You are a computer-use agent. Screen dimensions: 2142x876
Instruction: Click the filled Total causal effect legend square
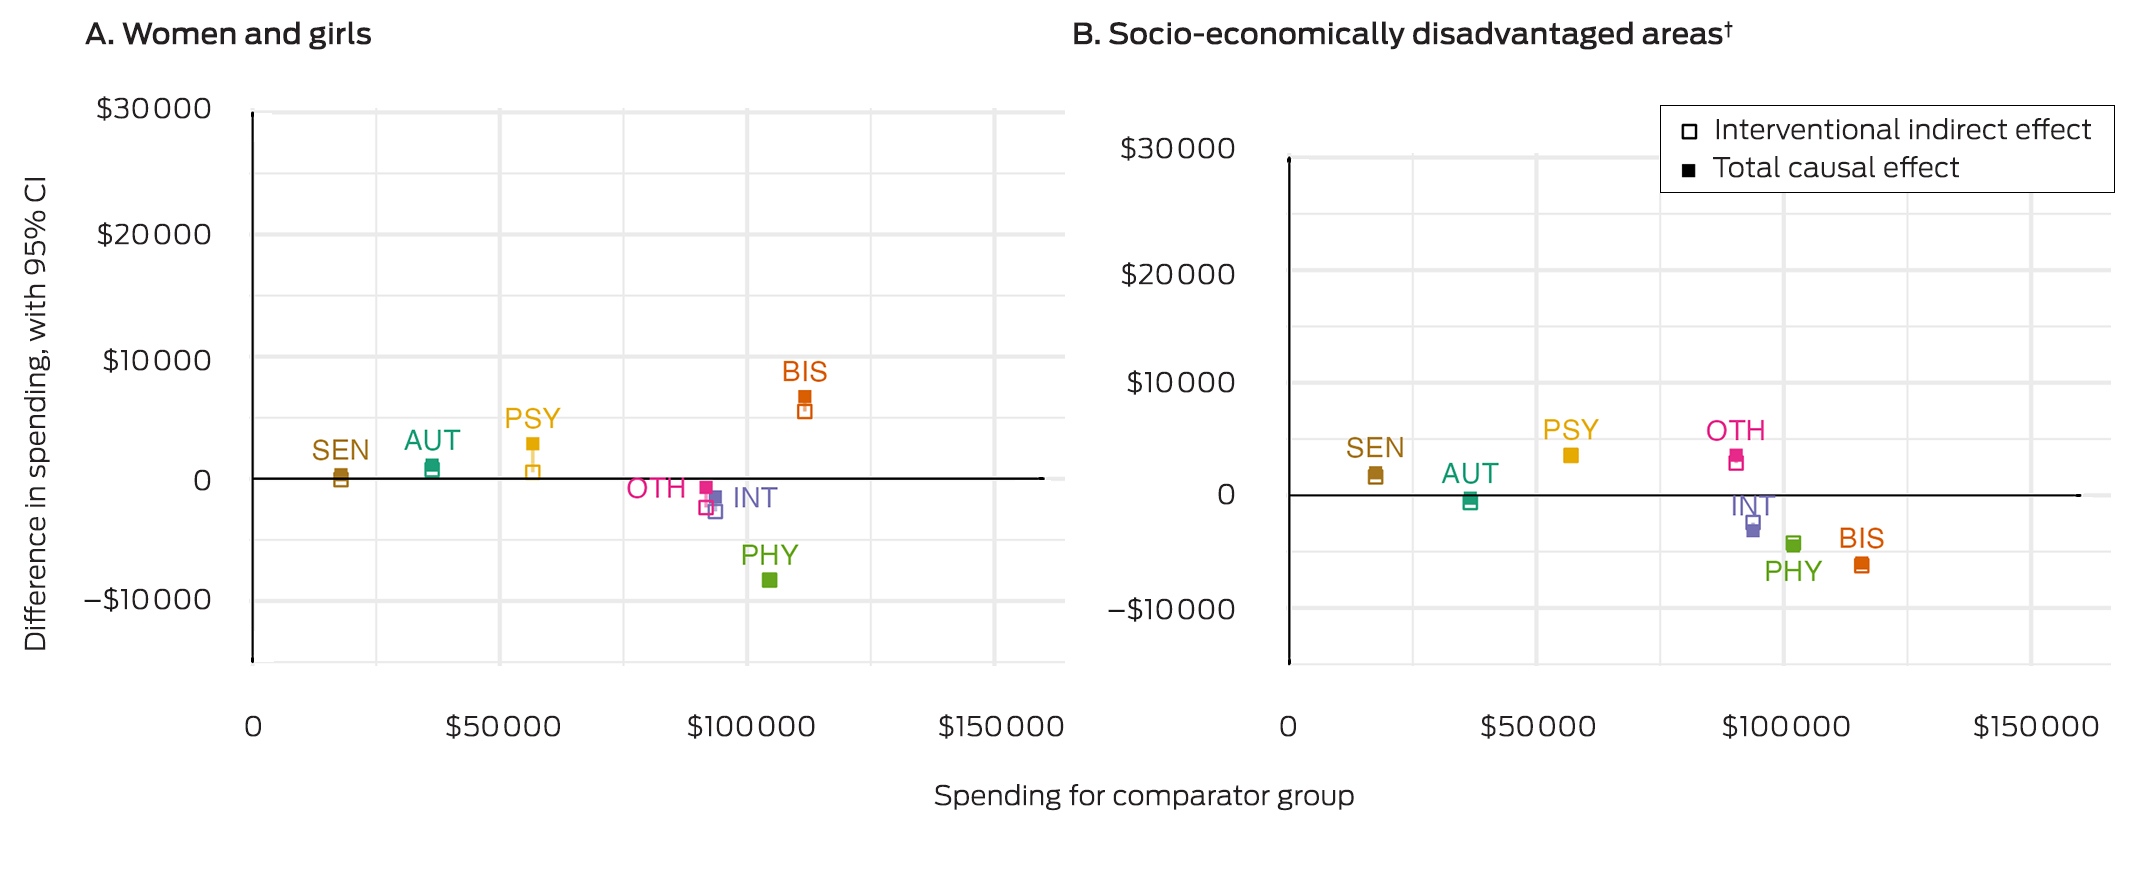[x=1689, y=170]
